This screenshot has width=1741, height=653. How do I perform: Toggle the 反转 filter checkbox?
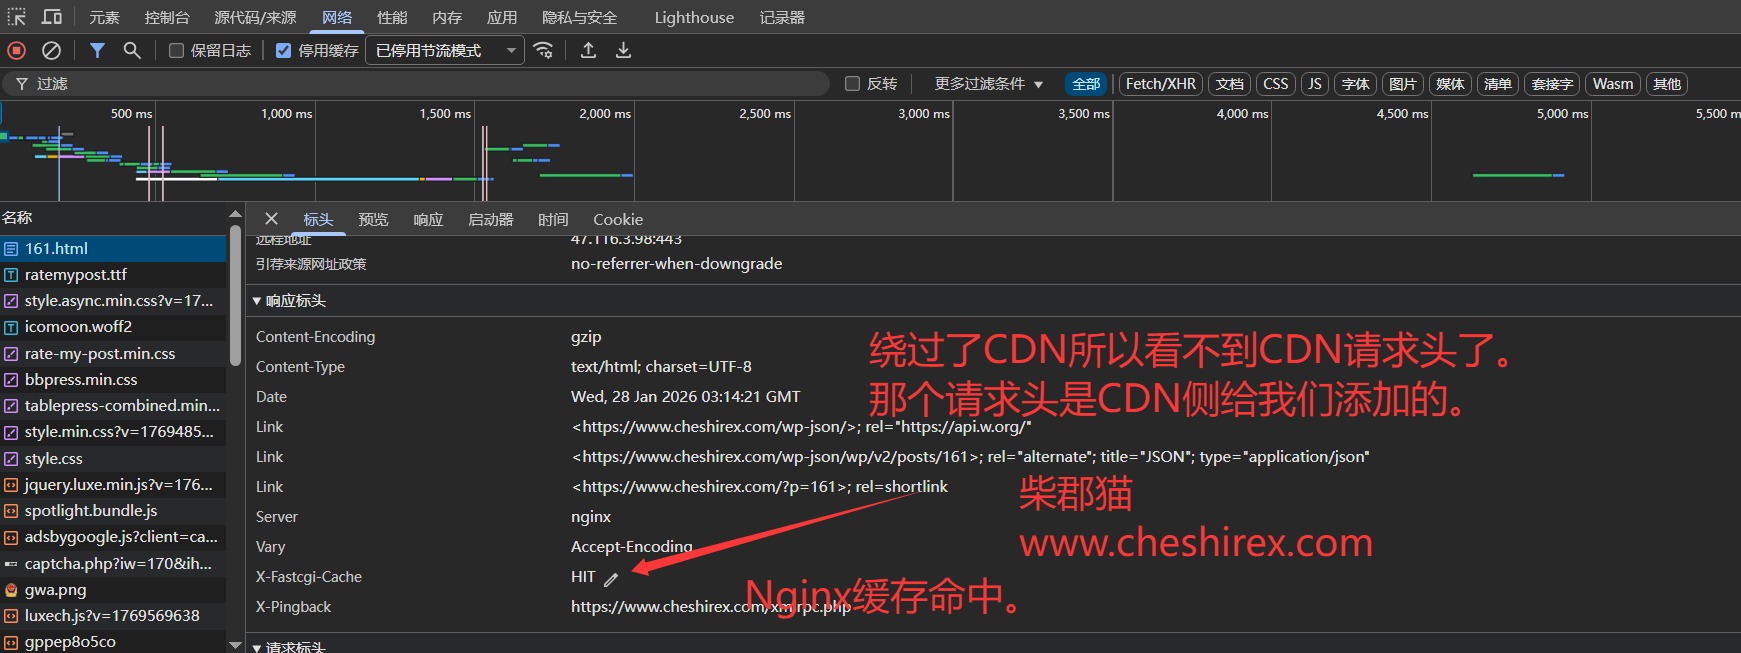(853, 84)
